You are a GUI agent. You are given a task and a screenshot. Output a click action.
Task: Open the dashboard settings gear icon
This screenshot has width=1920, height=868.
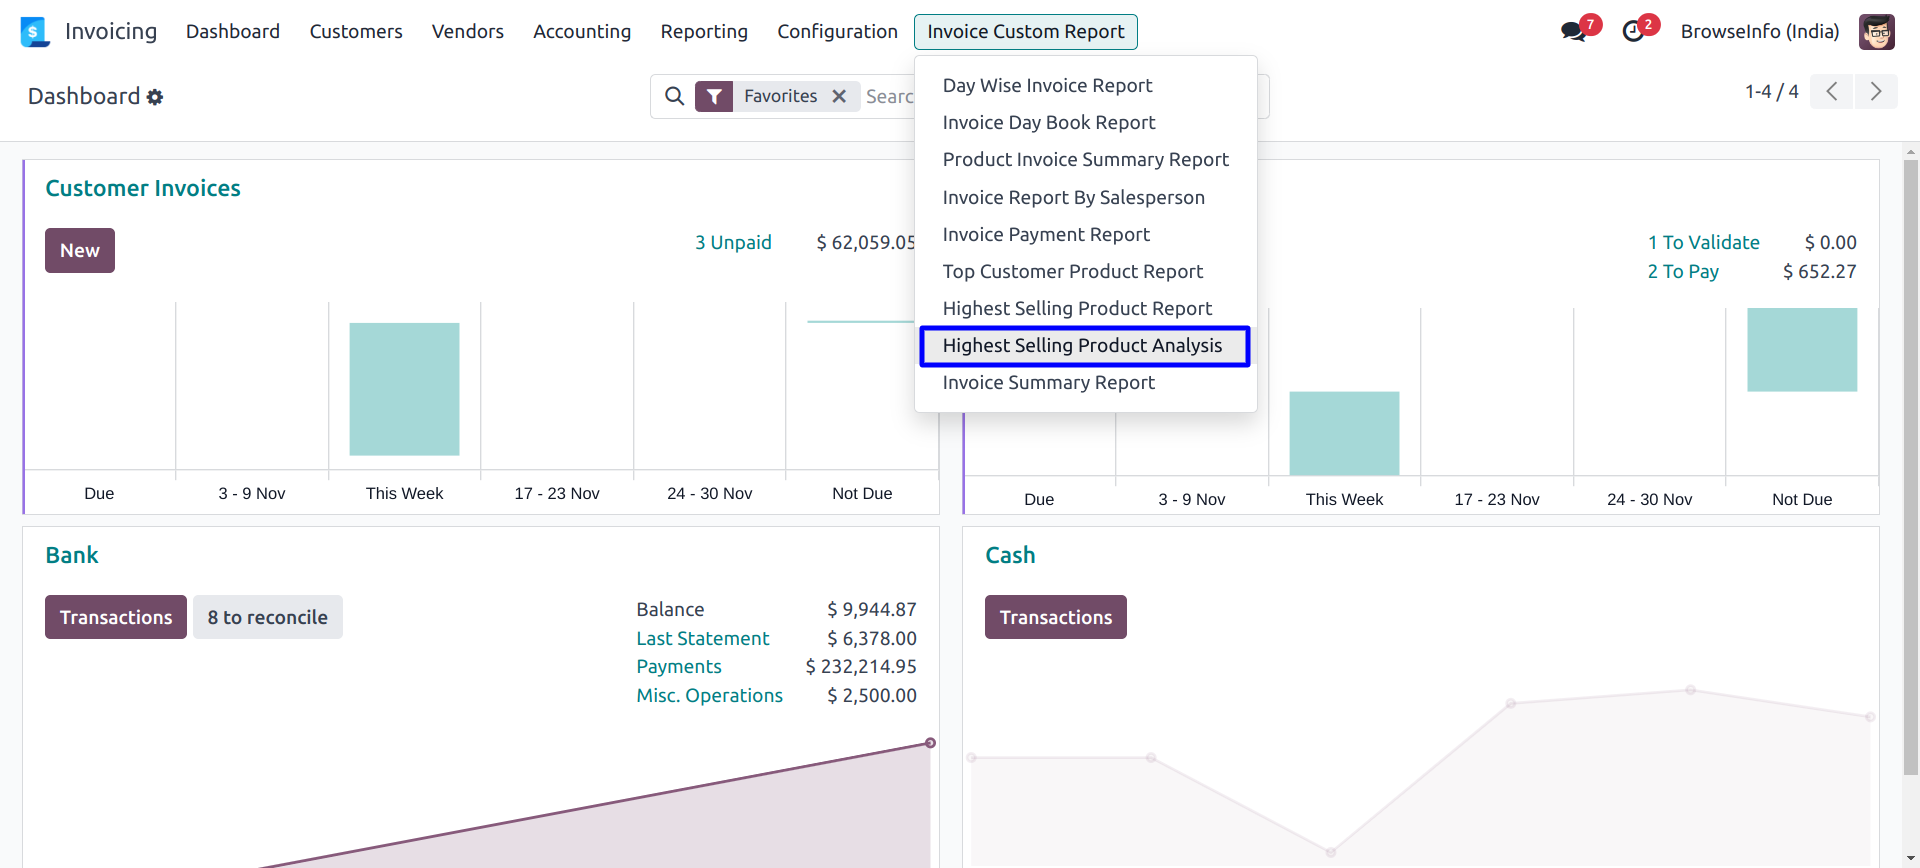pos(155,97)
